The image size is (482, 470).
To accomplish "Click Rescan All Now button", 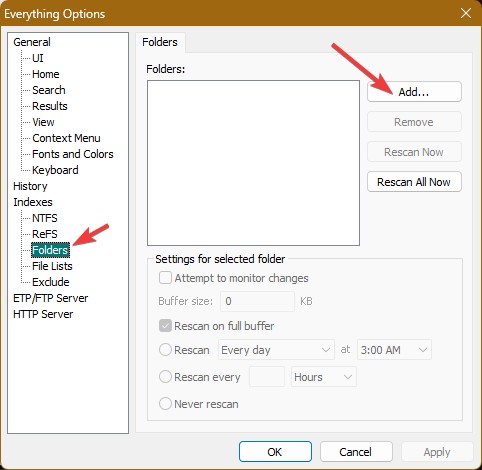I will (414, 182).
